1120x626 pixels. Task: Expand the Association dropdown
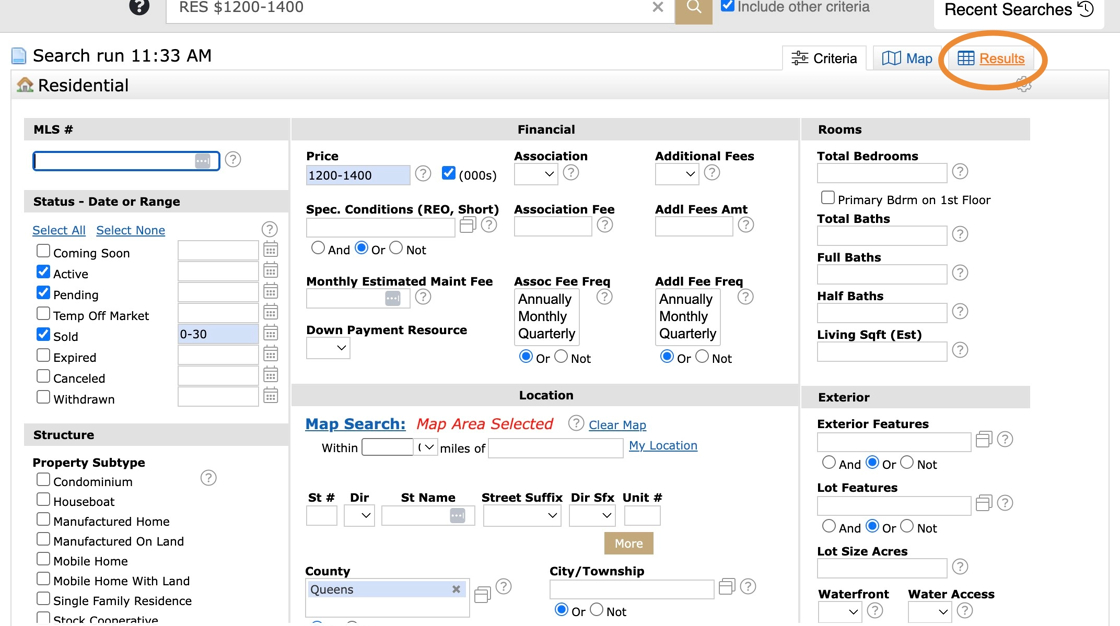tap(536, 174)
